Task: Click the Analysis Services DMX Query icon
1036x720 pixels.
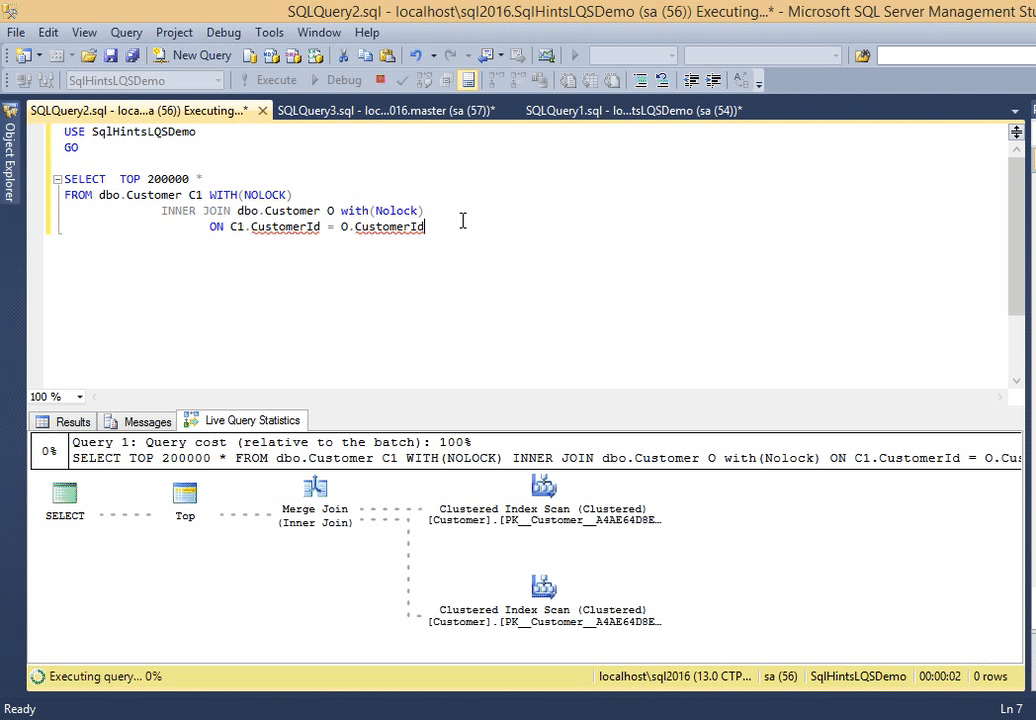Action: click(x=293, y=55)
